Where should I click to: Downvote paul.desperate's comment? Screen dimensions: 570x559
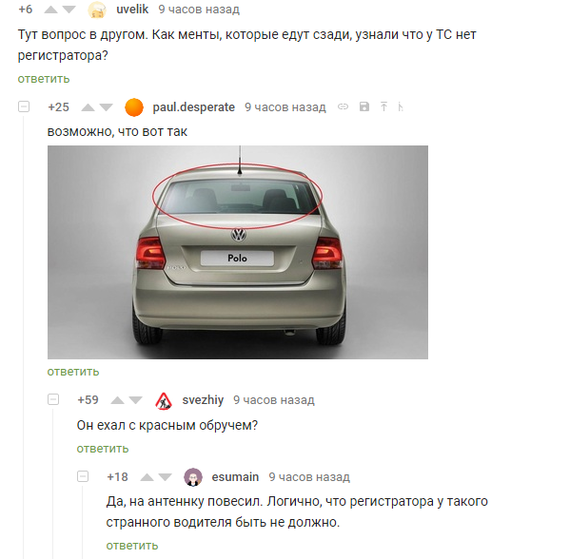coord(106,107)
